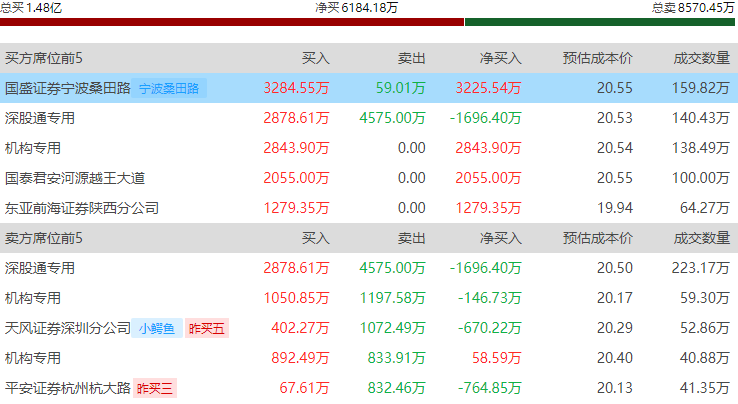
Task: Open 国泰君安河源越王大道 seat link
Action: pyautogui.click(x=75, y=178)
